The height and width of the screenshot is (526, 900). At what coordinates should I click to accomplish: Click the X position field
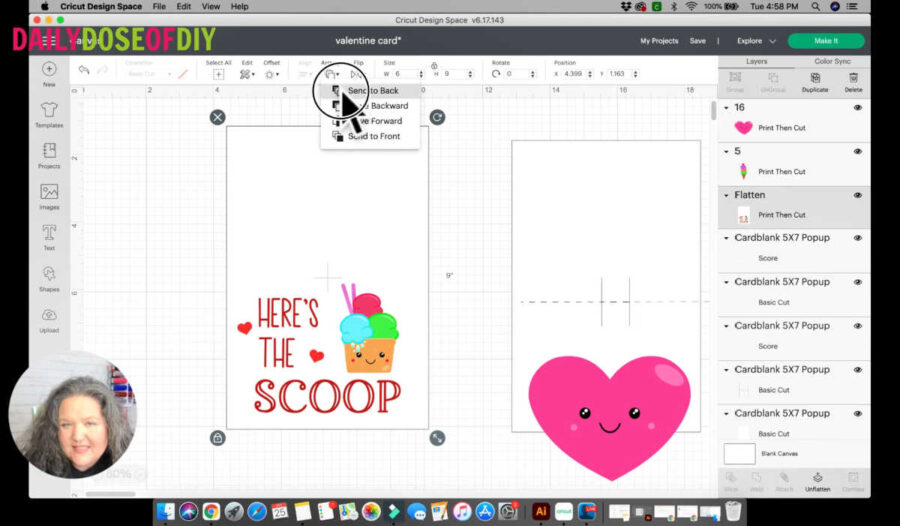click(x=573, y=74)
